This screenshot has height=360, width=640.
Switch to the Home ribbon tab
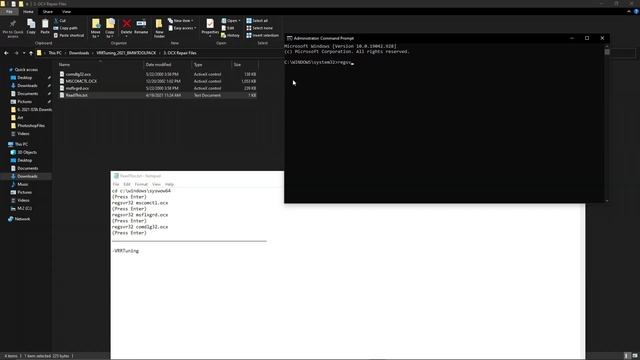[28, 11]
